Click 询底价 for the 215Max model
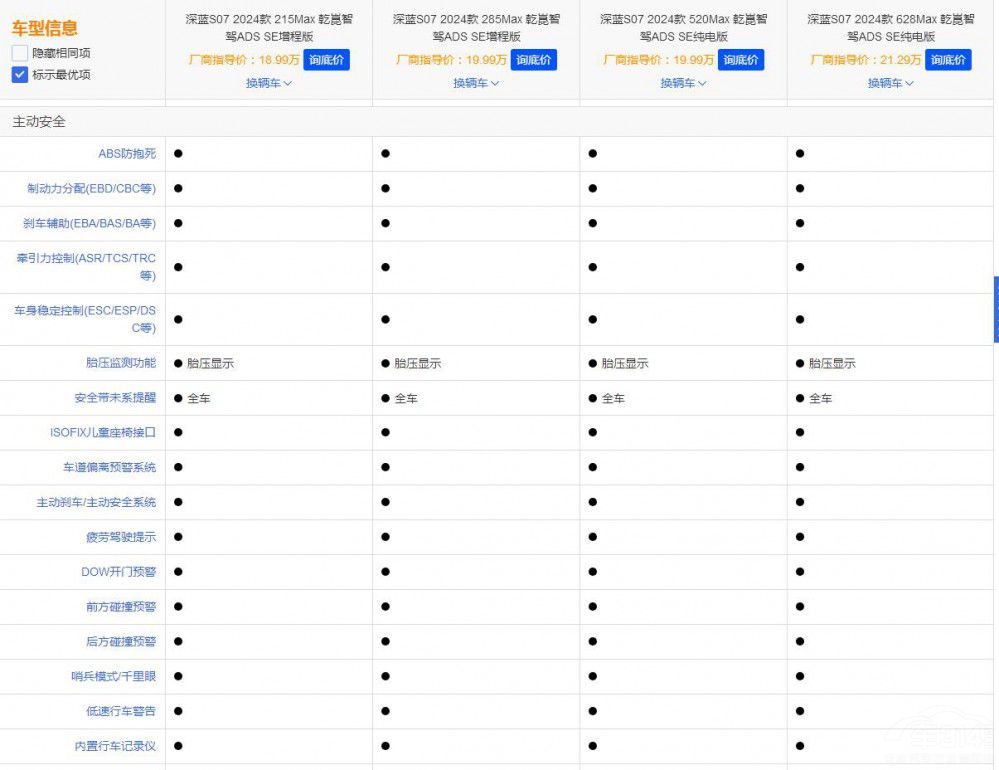 pos(327,60)
